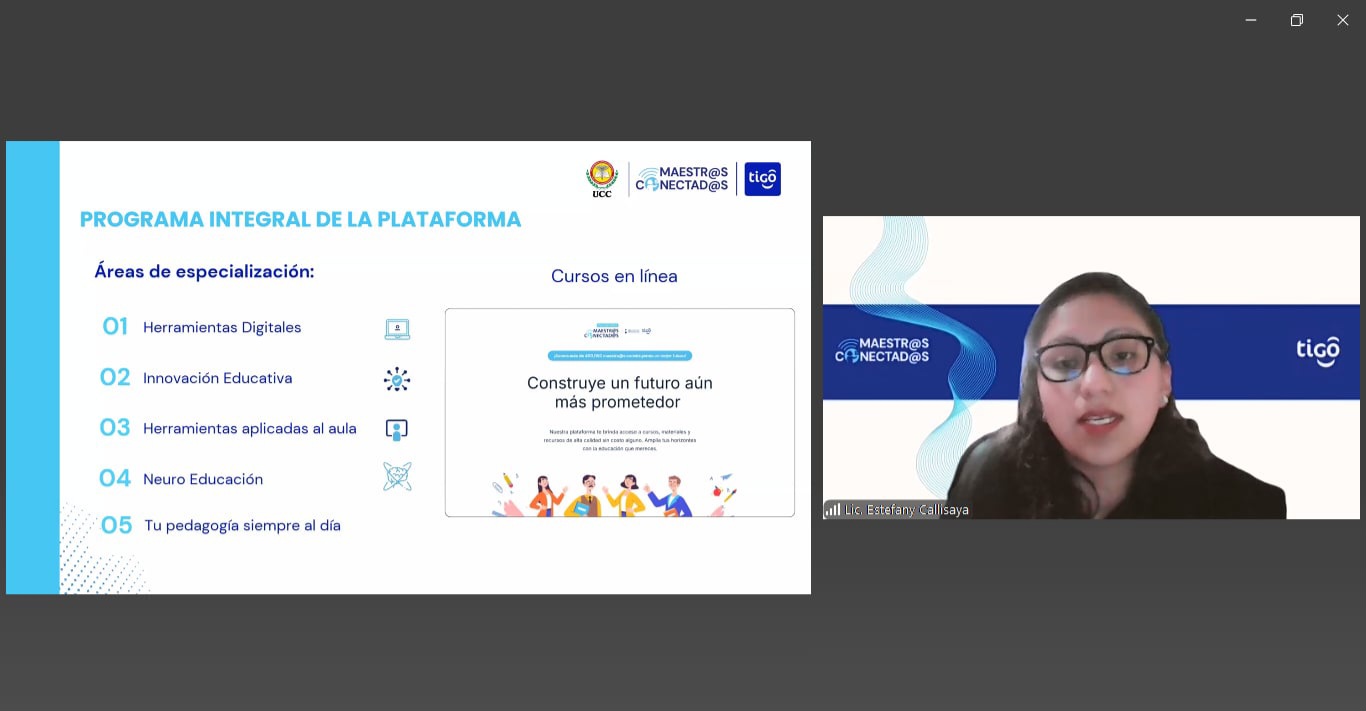Click the Tigo logo in the slide header
This screenshot has height=711, width=1366.
(x=762, y=179)
